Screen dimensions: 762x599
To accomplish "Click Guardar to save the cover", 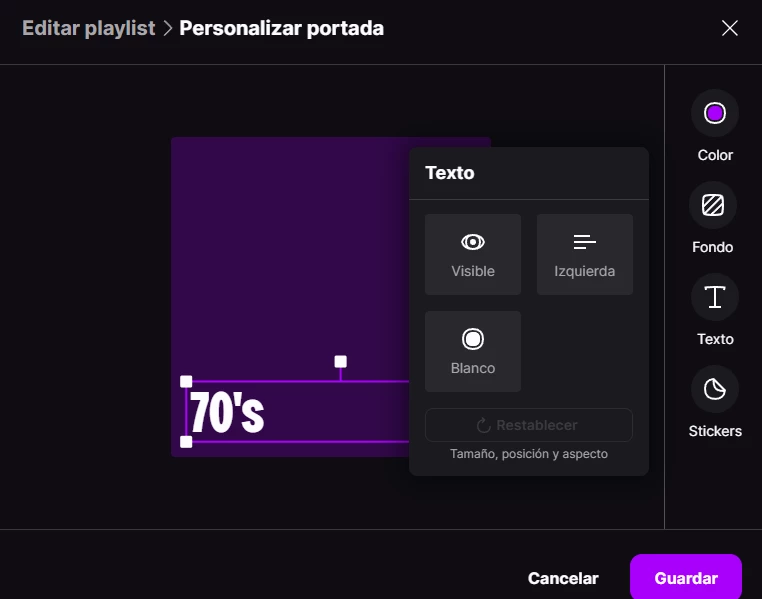I will (x=686, y=578).
